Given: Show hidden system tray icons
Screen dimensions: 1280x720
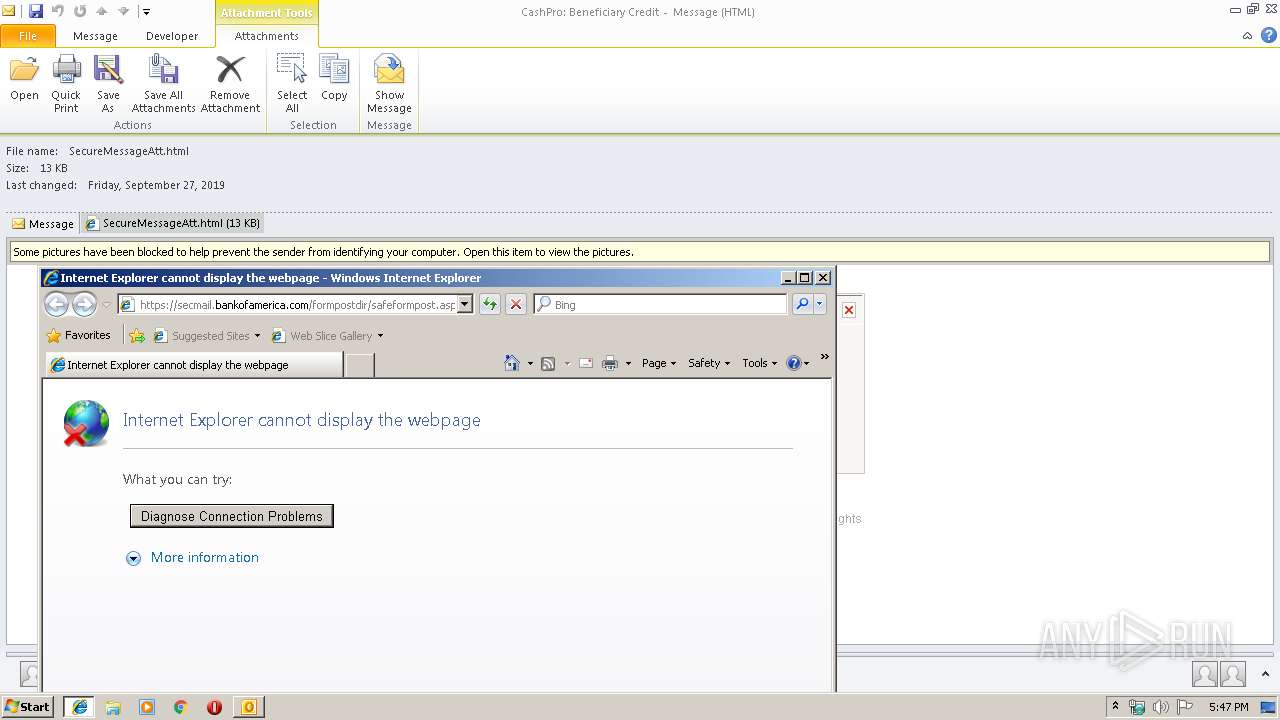Looking at the screenshot, I should 1115,707.
